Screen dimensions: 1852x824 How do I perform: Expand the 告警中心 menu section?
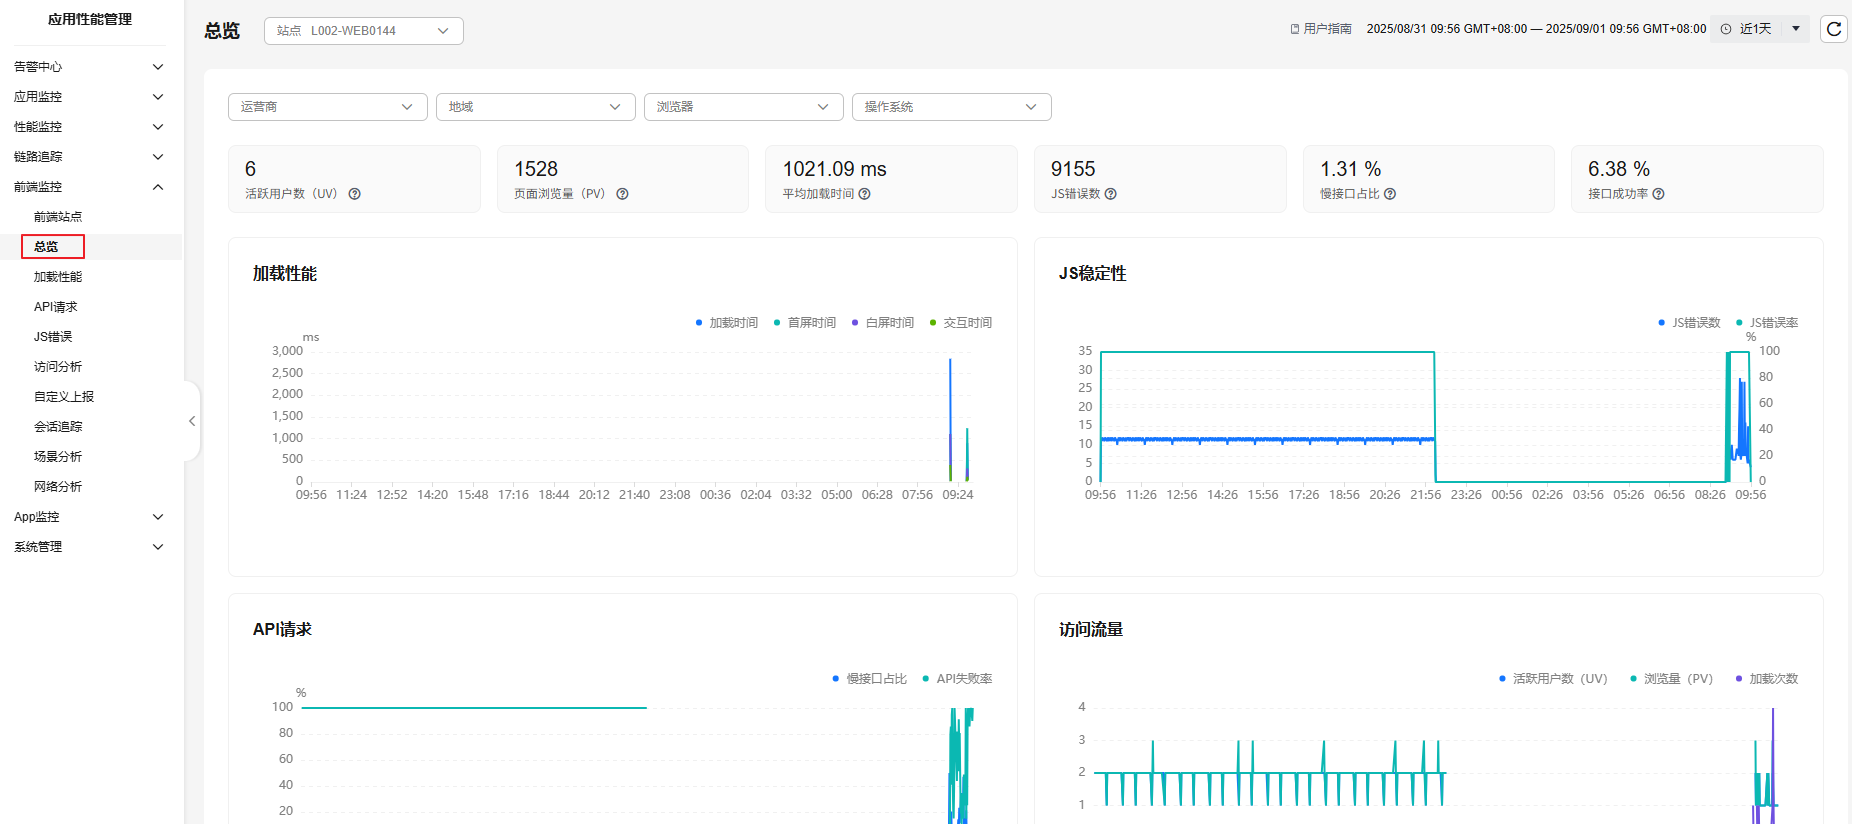click(x=89, y=67)
